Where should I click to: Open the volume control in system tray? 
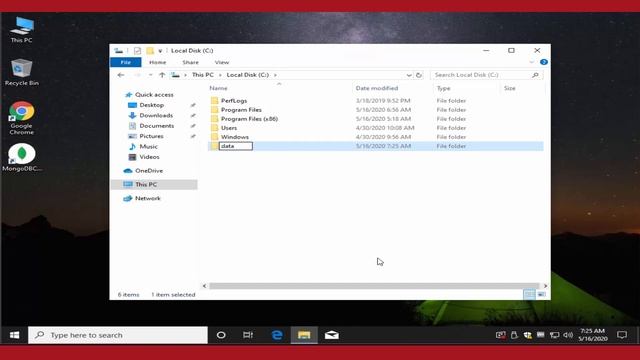568,335
